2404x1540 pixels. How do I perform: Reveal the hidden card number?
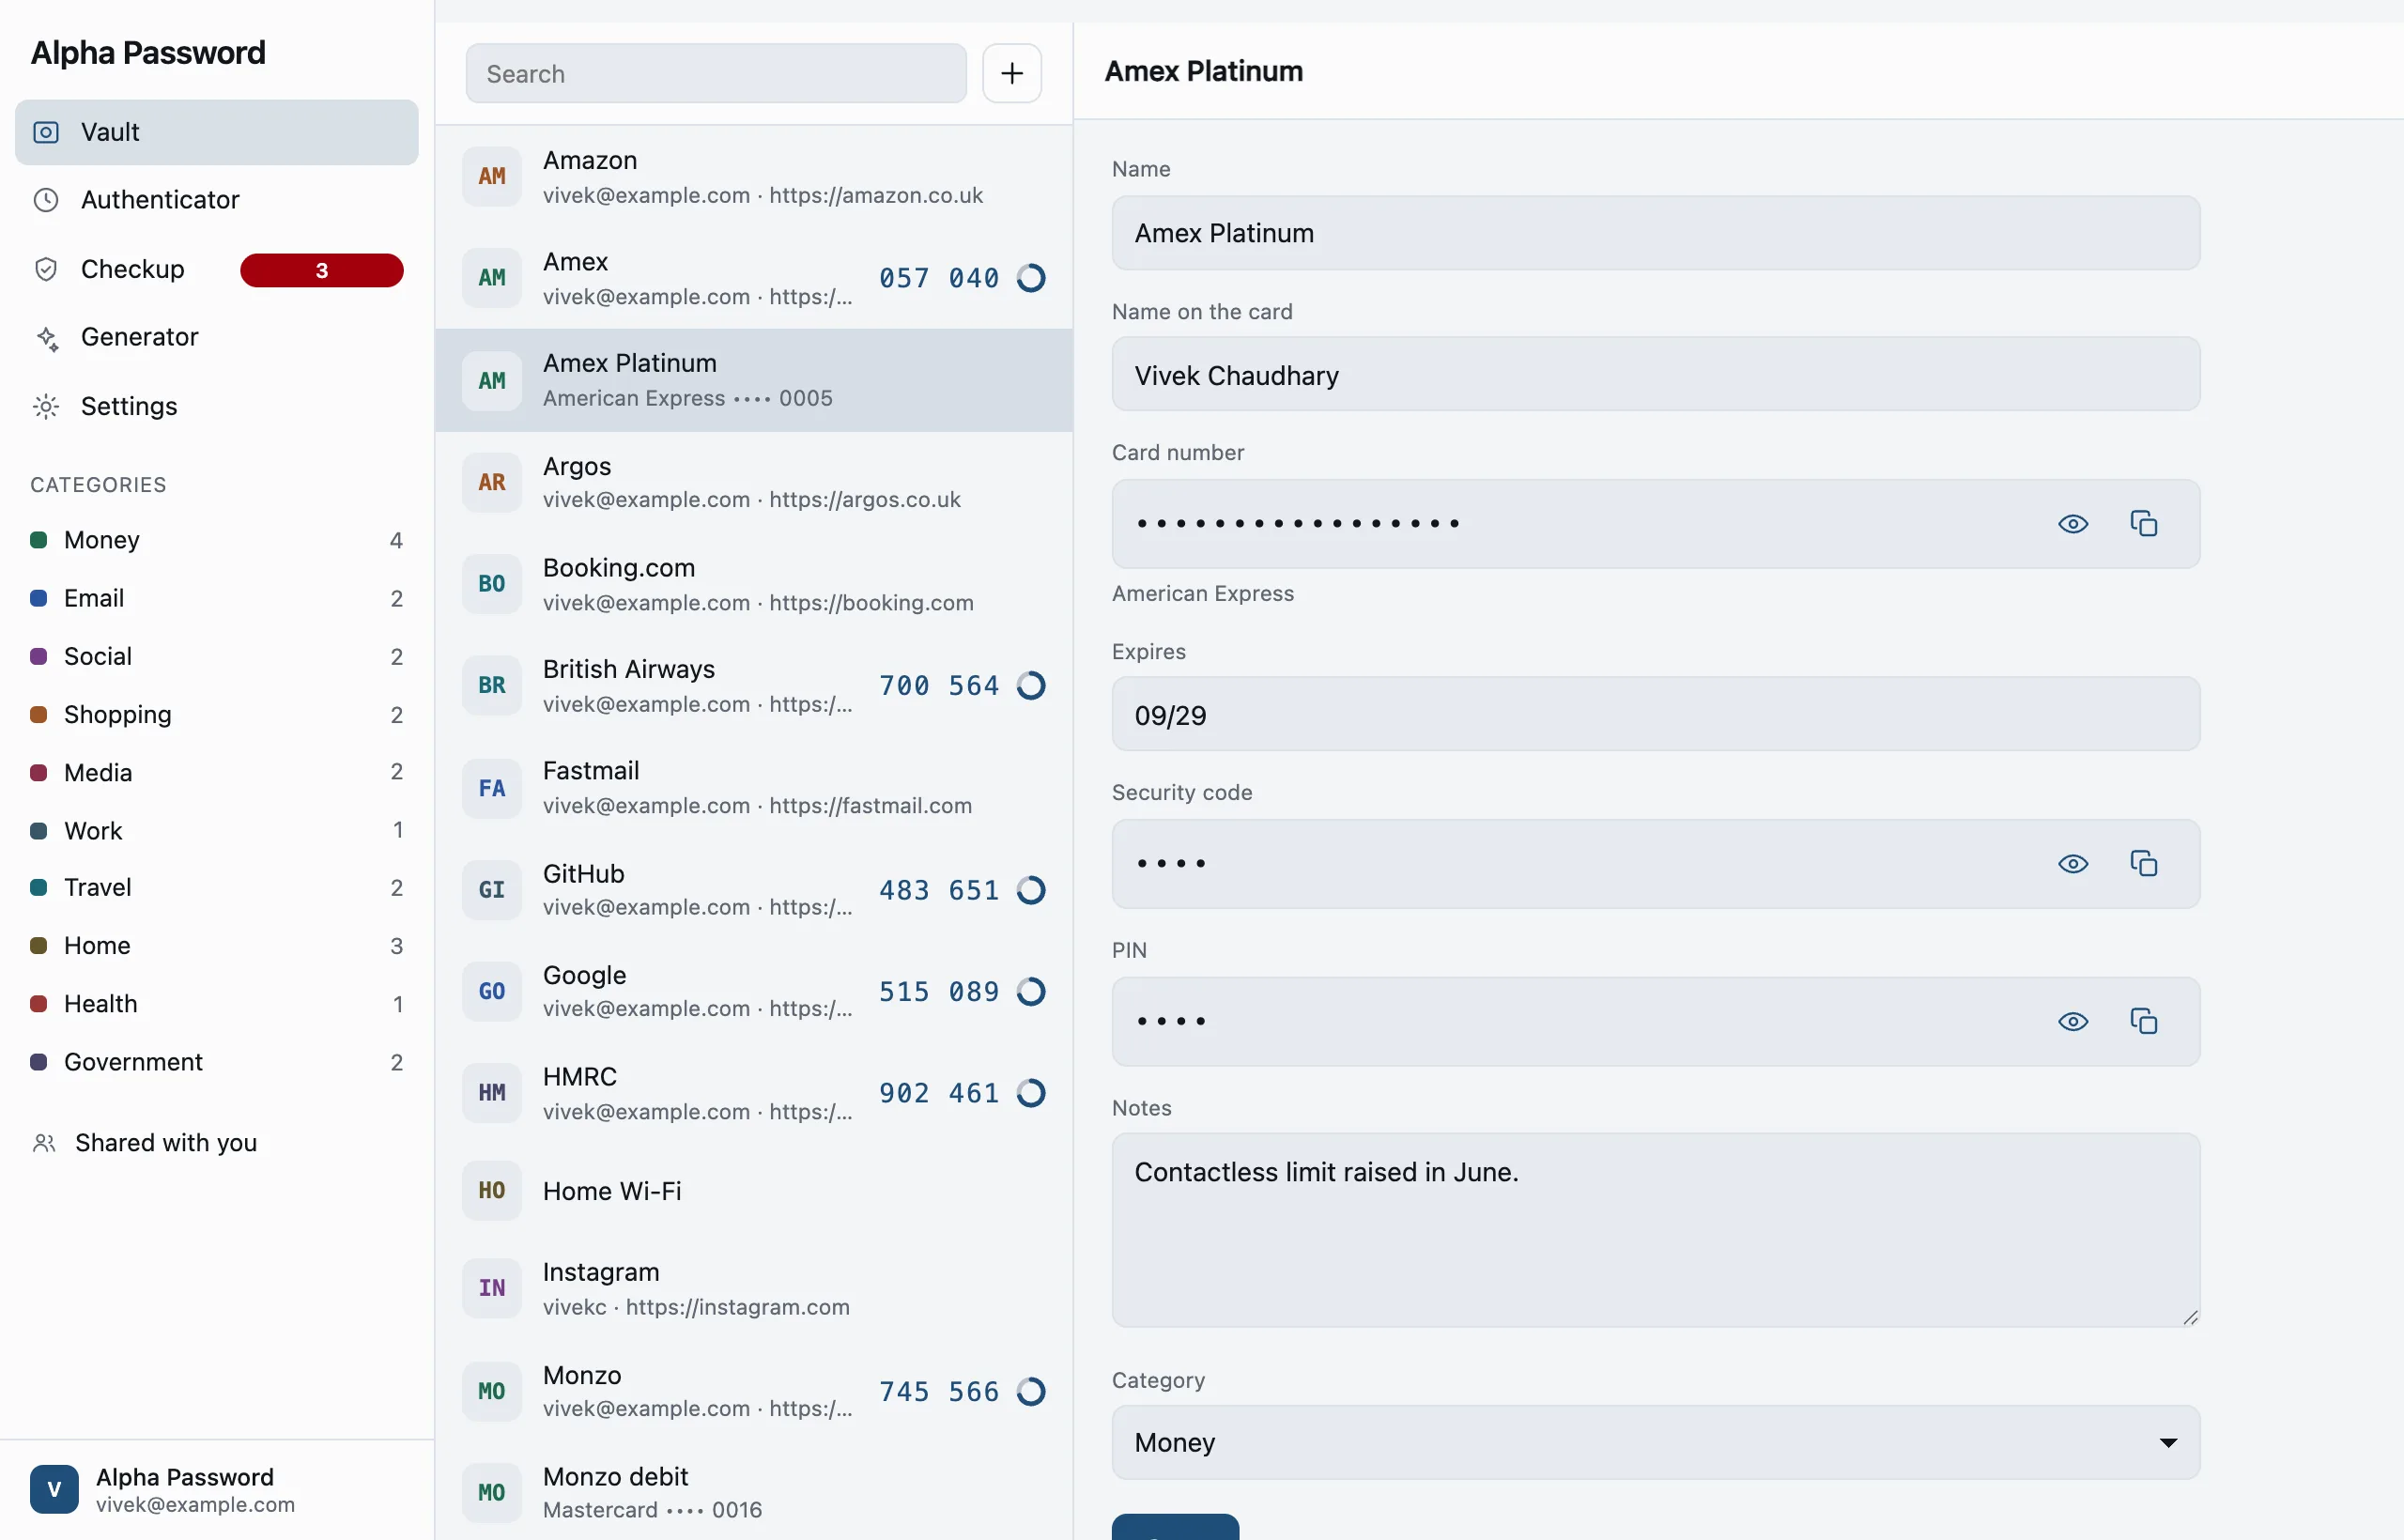tap(2073, 523)
